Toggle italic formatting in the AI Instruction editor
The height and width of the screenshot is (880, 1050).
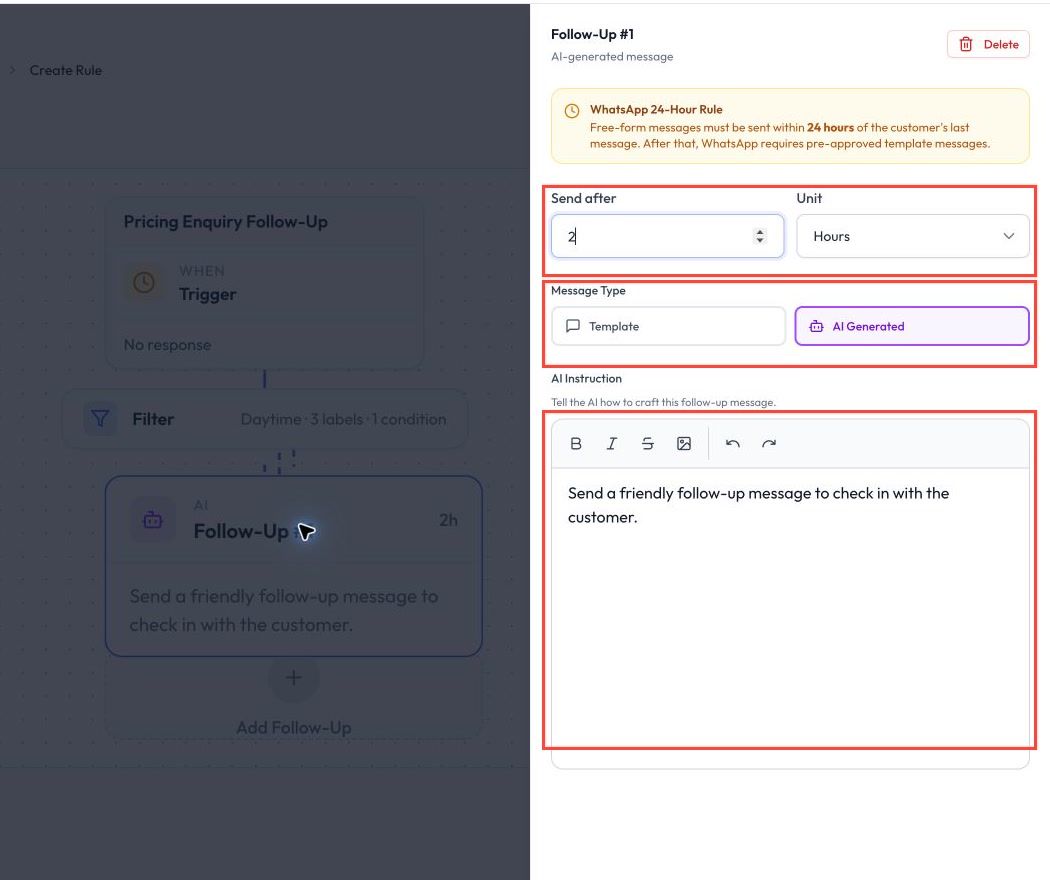(x=611, y=443)
